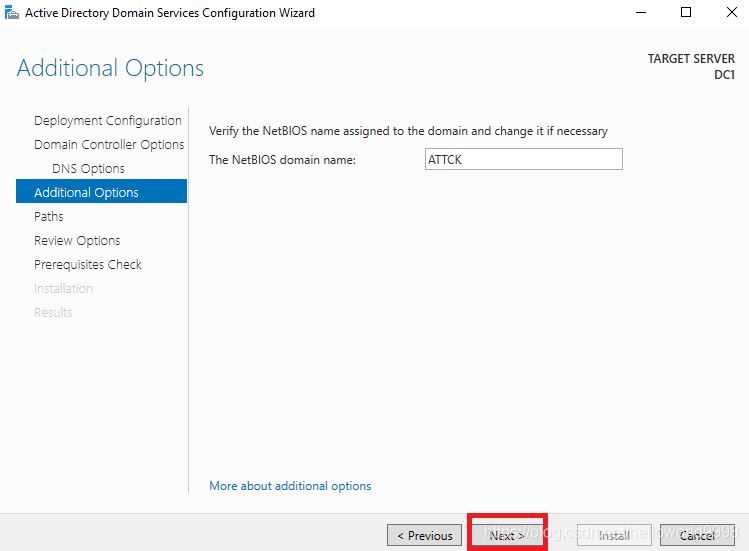Image resolution: width=749 pixels, height=551 pixels.
Task: Select Prerequisites Check in the sidebar
Action: [88, 264]
